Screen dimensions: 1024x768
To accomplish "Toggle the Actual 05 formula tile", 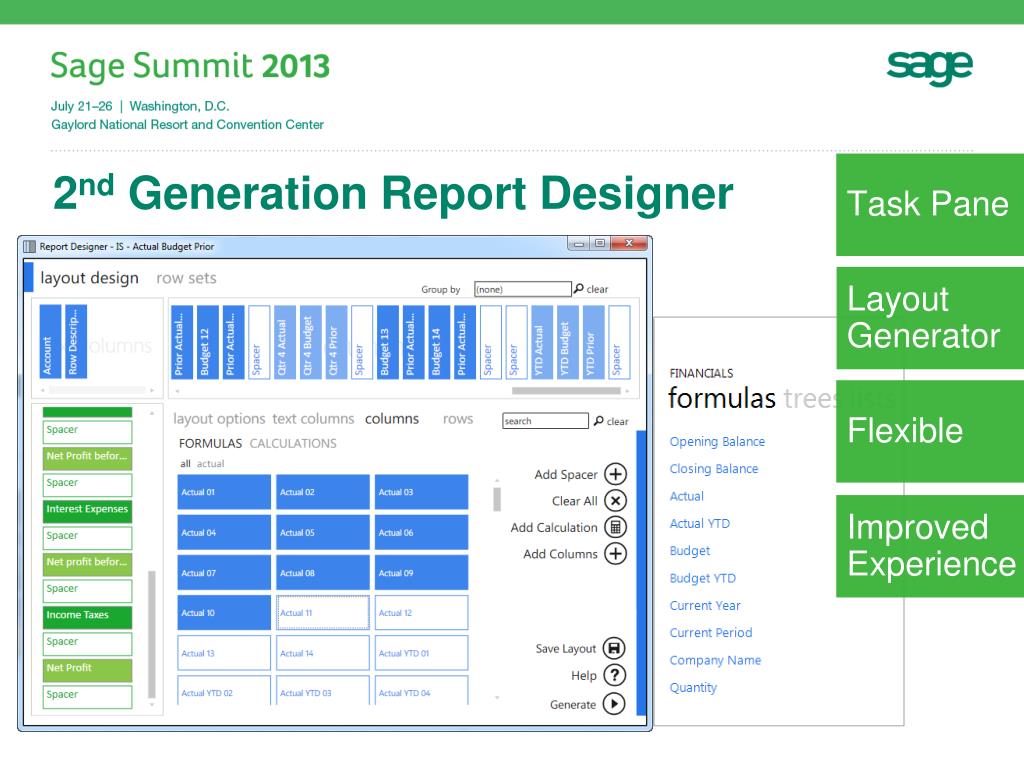I will pos(323,532).
